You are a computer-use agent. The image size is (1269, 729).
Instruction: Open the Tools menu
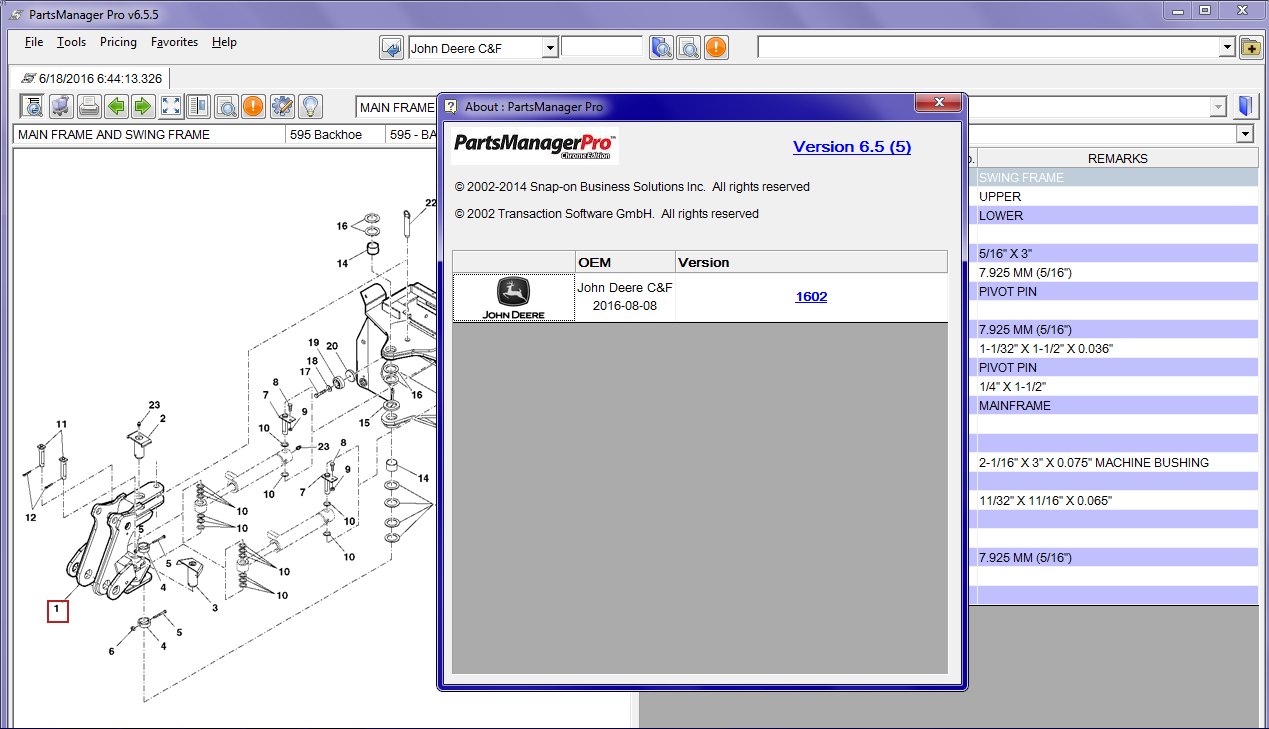tap(71, 42)
